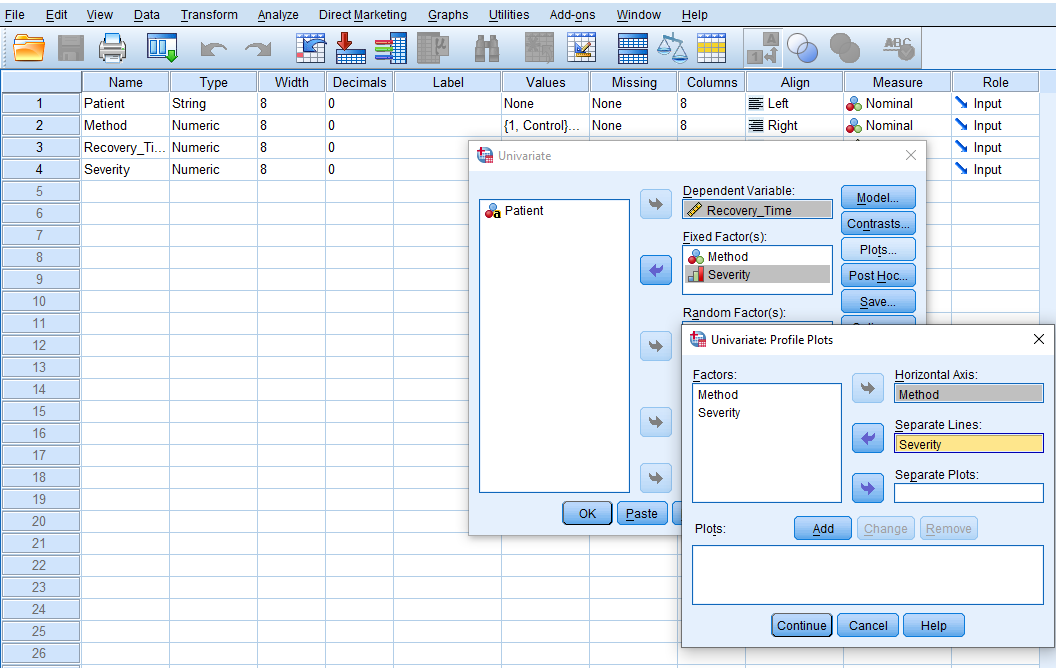Move variable to Dependent Variable arrow
Screen dimensions: 1056x668
tap(655, 204)
